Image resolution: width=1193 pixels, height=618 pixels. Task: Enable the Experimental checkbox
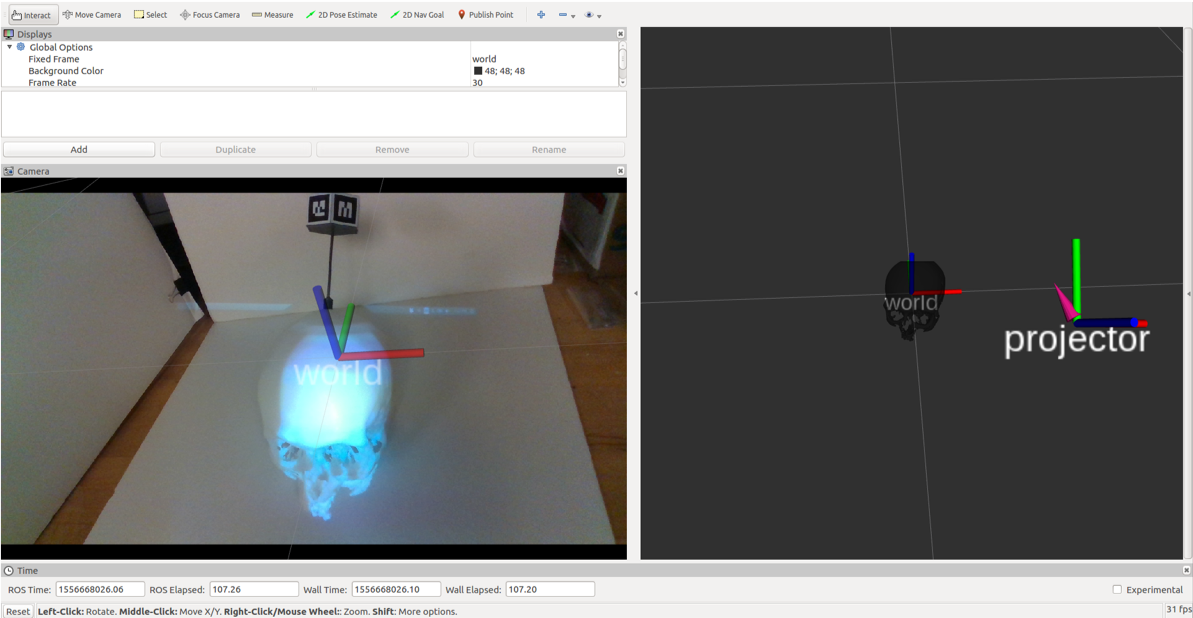(1117, 590)
